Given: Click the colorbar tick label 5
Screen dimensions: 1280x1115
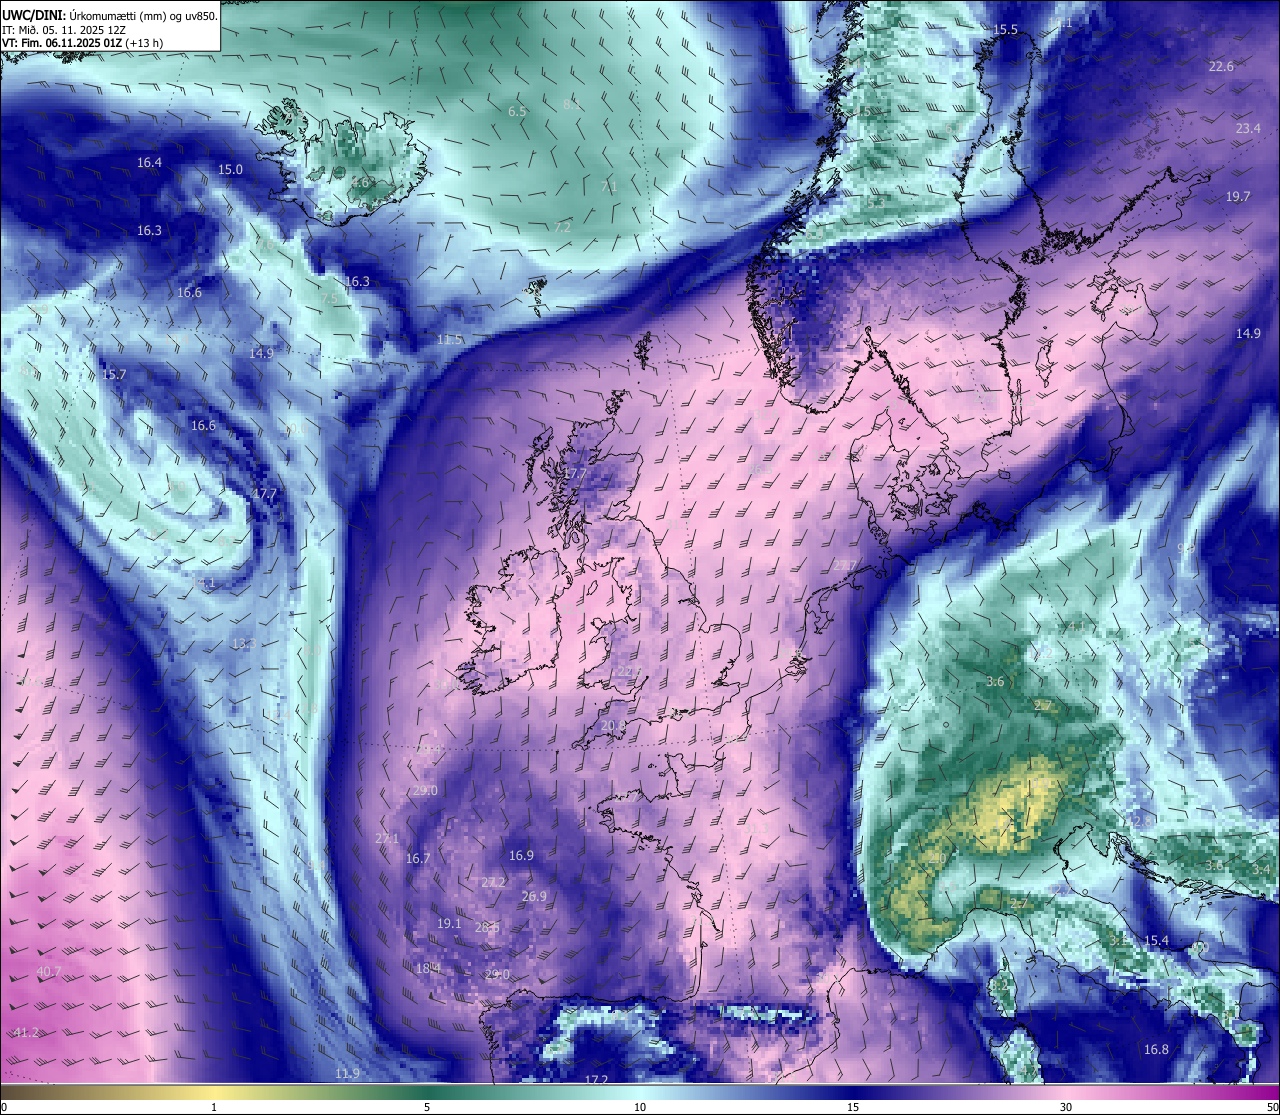Looking at the screenshot, I should (427, 1107).
